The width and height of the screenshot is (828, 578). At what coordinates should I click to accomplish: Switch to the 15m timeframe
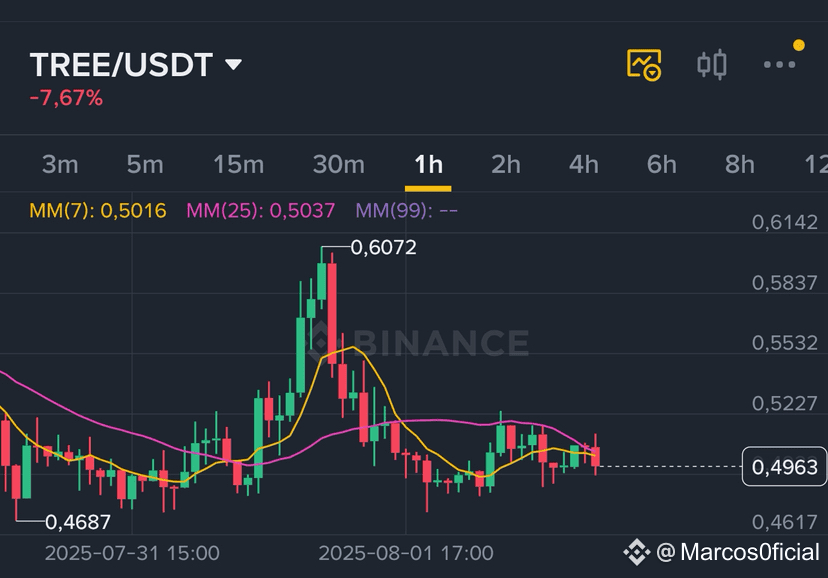238,164
